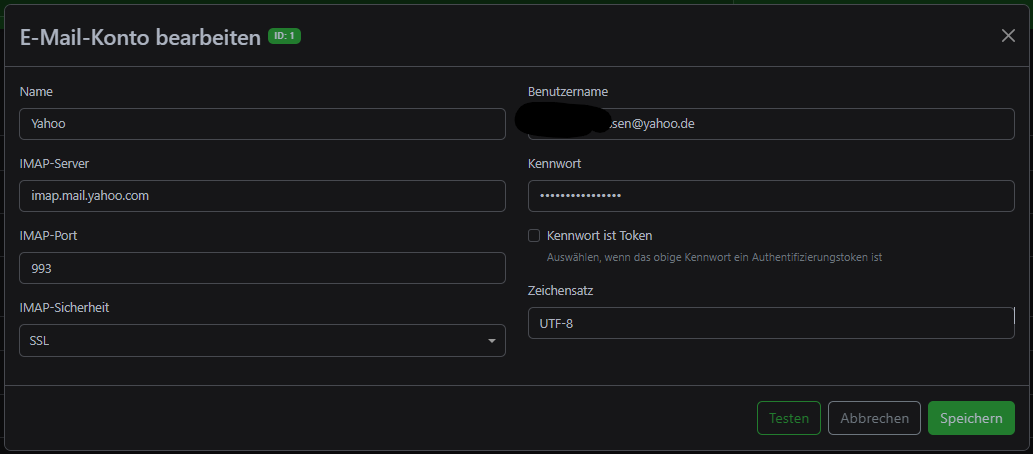Click into the IMAP-Server field
The image size is (1033, 454).
tap(262, 196)
